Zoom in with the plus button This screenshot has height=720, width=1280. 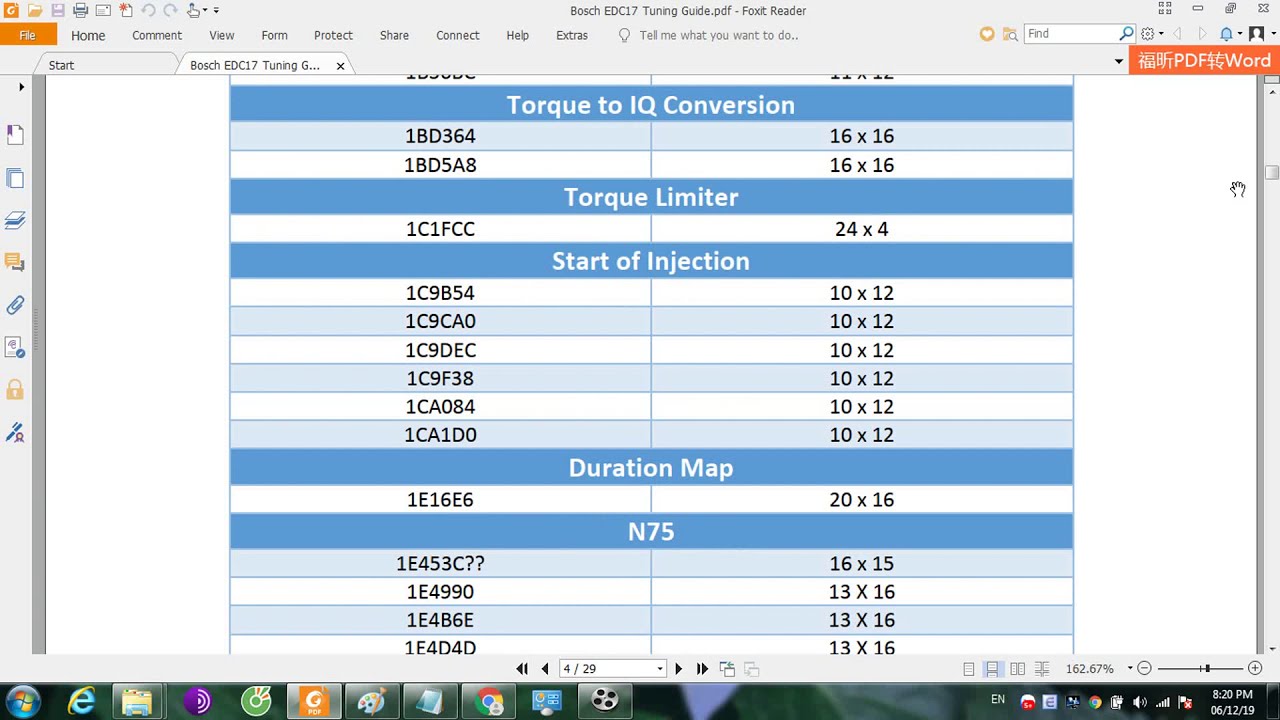[1255, 668]
